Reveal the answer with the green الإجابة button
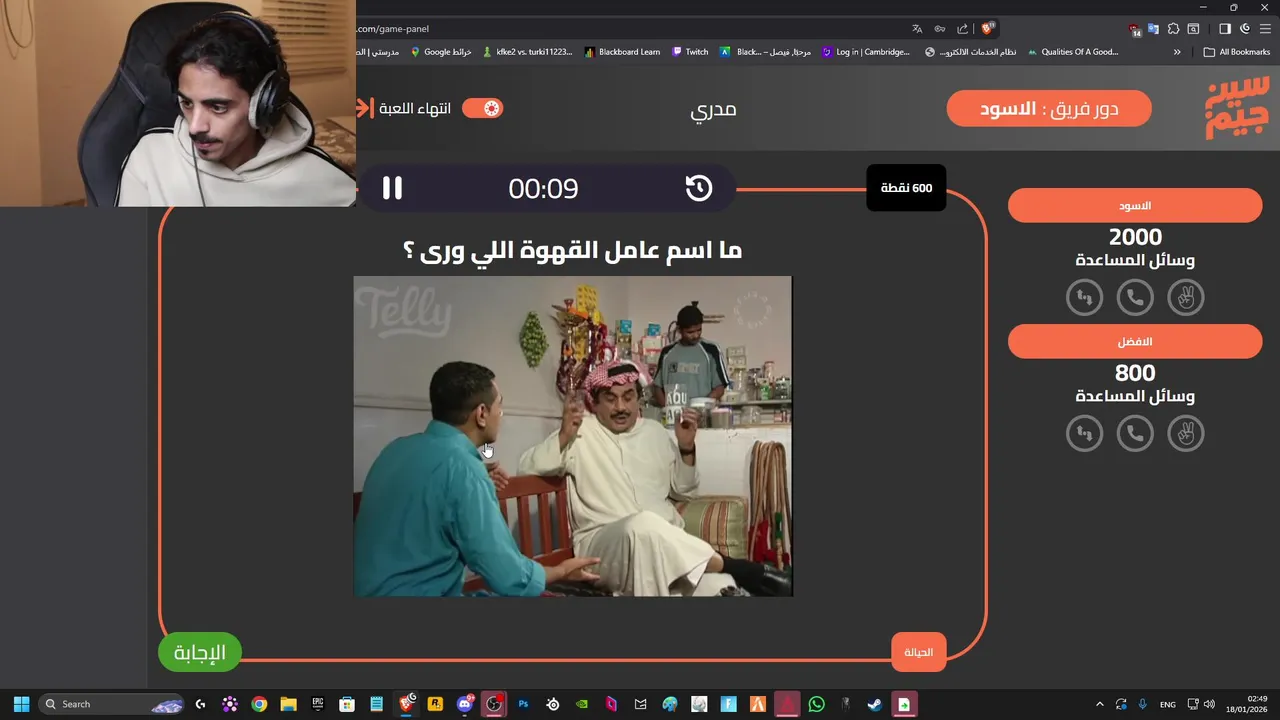1280x720 pixels. point(200,653)
